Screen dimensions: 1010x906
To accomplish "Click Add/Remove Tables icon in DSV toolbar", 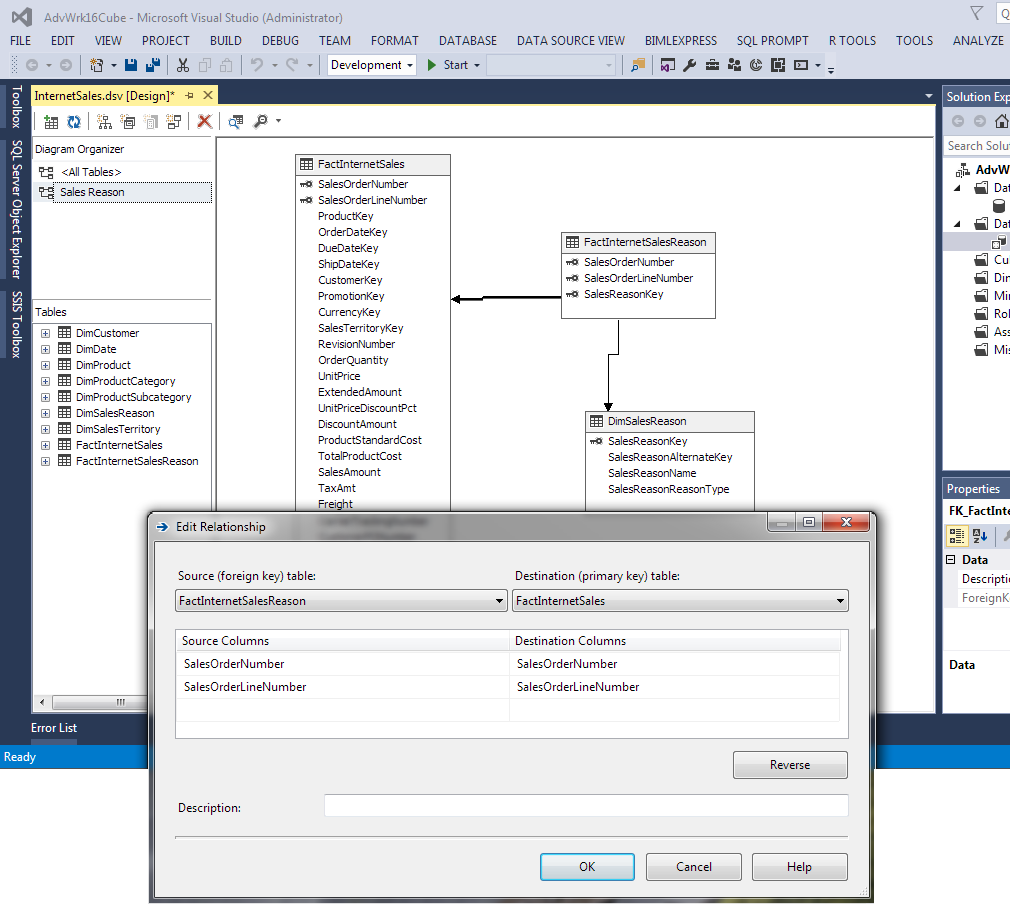I will pos(51,121).
